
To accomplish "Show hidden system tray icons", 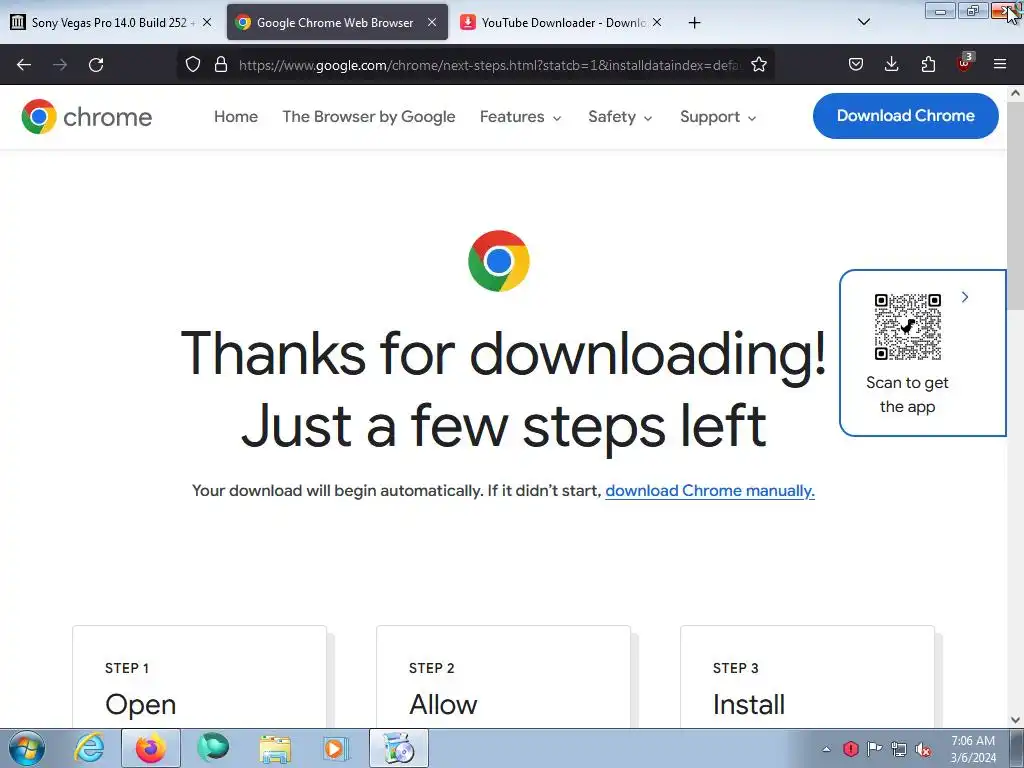I will click(826, 748).
